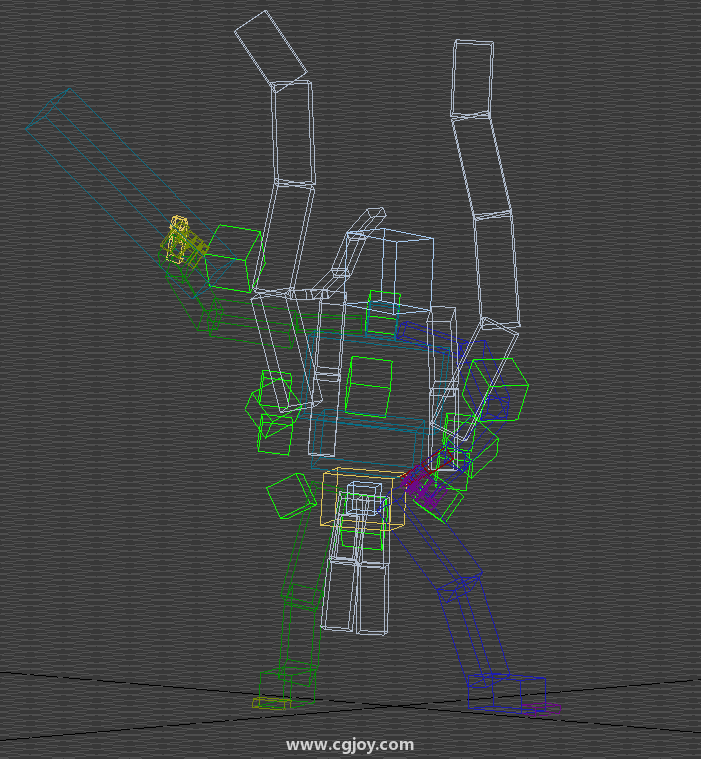Select the green box beside the sword hand
The height and width of the screenshot is (759, 701).
coord(234,259)
